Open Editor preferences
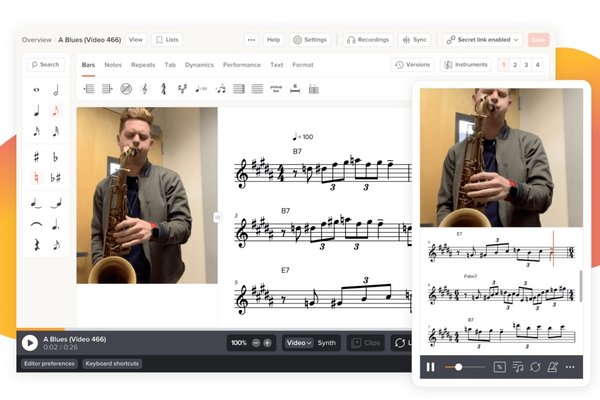Viewport: 600px width, 400px height. [x=49, y=364]
